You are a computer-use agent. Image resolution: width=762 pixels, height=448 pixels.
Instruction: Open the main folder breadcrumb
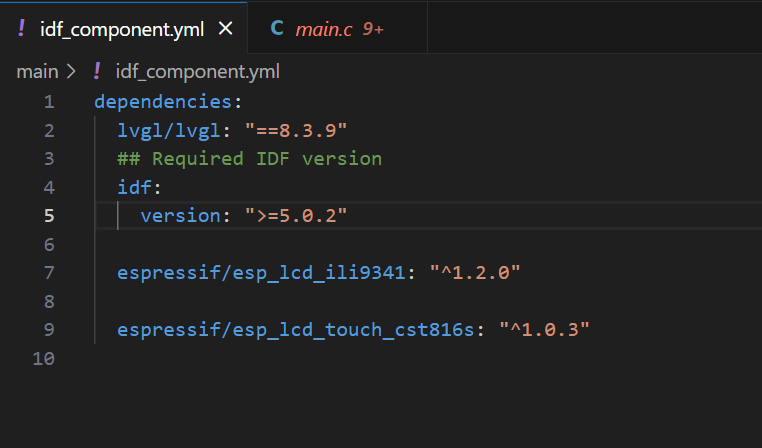37,71
